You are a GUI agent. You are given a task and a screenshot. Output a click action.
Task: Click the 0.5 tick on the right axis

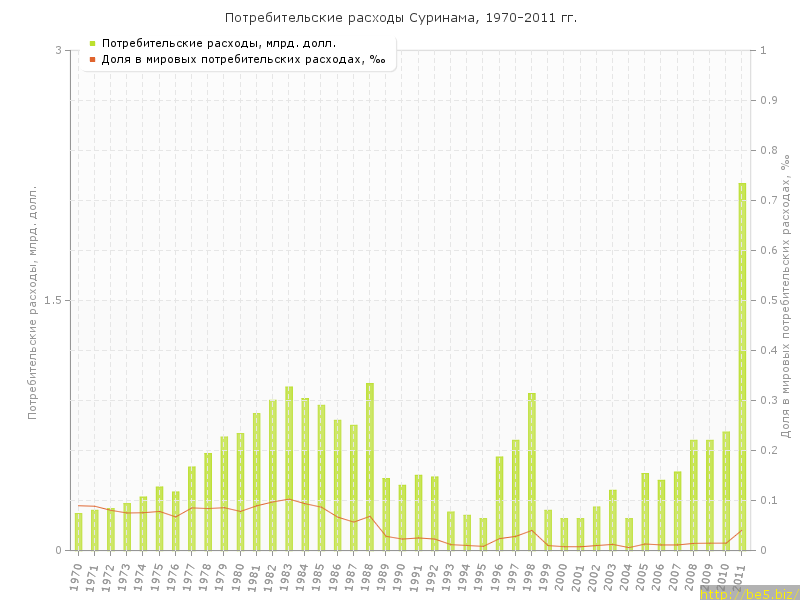coord(769,300)
